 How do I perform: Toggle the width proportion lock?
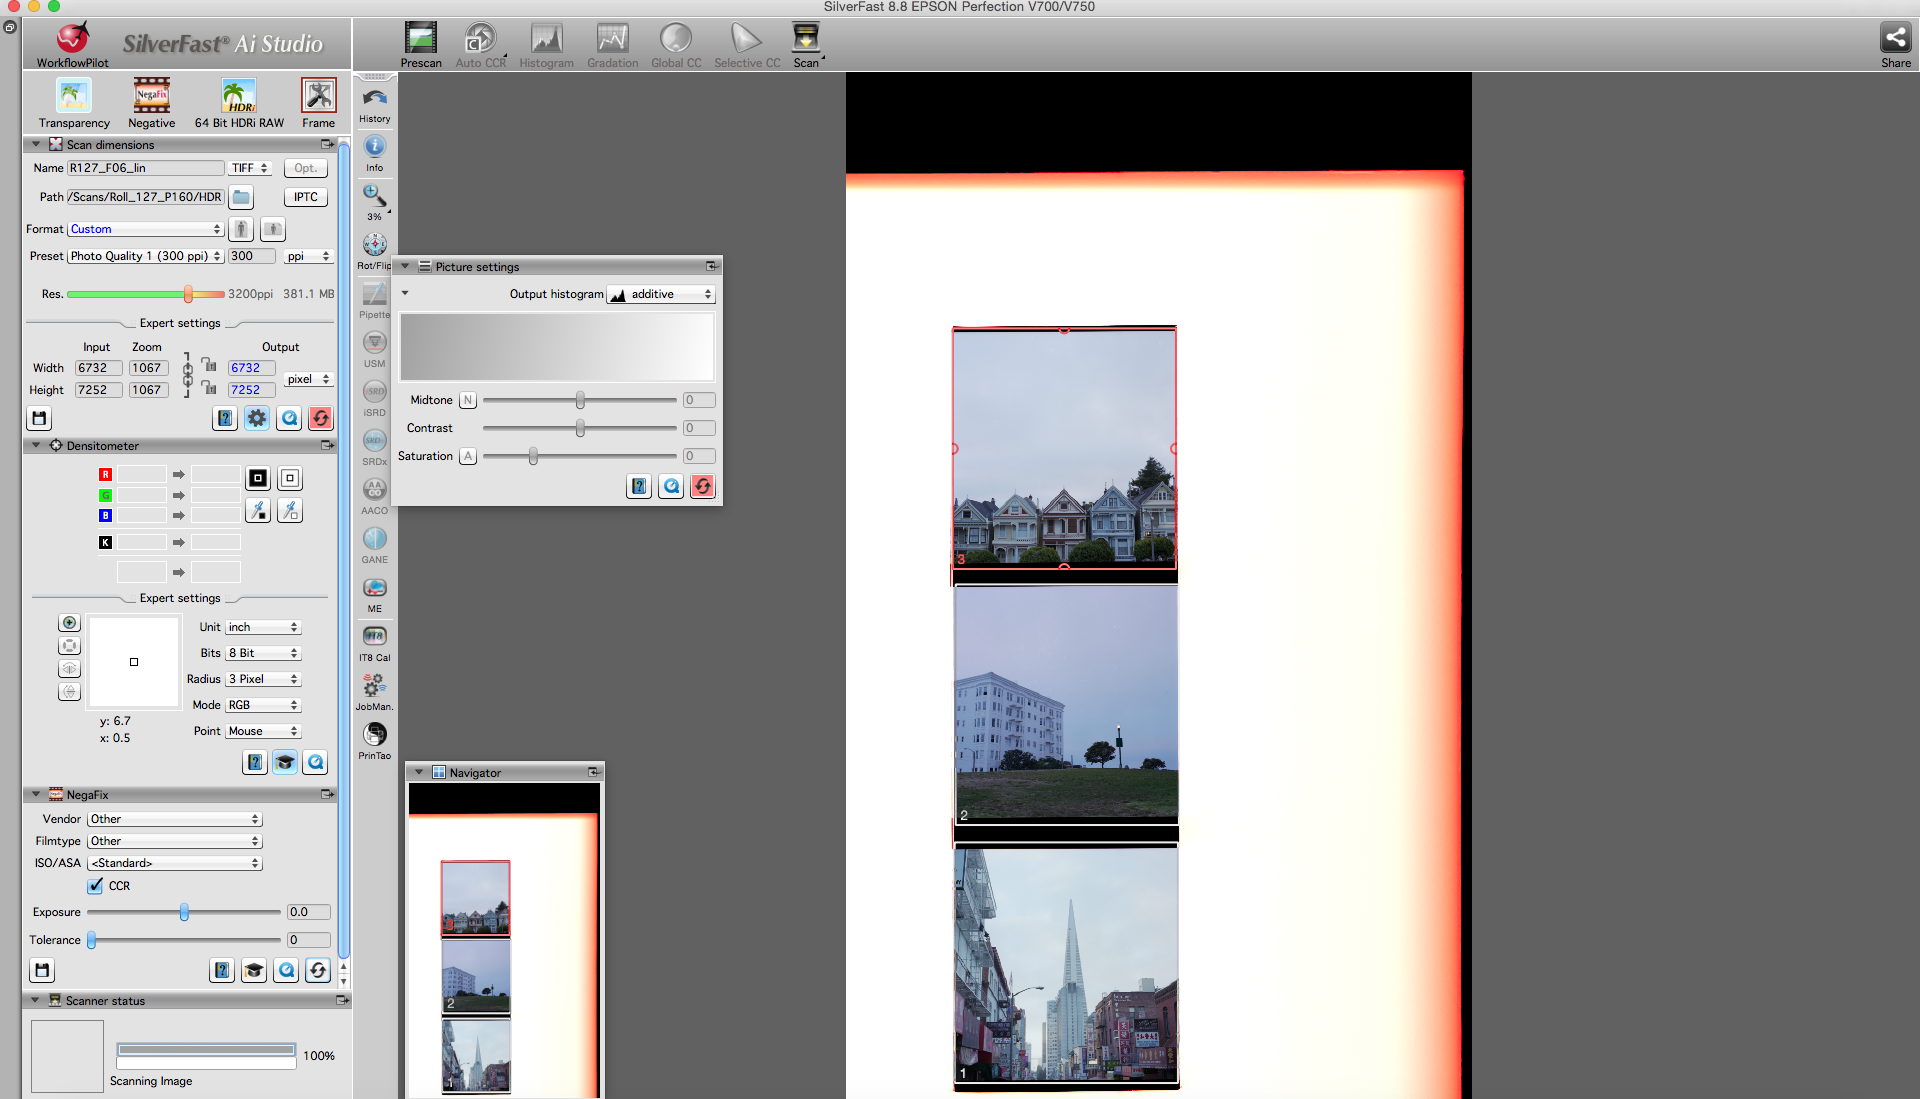pos(209,365)
